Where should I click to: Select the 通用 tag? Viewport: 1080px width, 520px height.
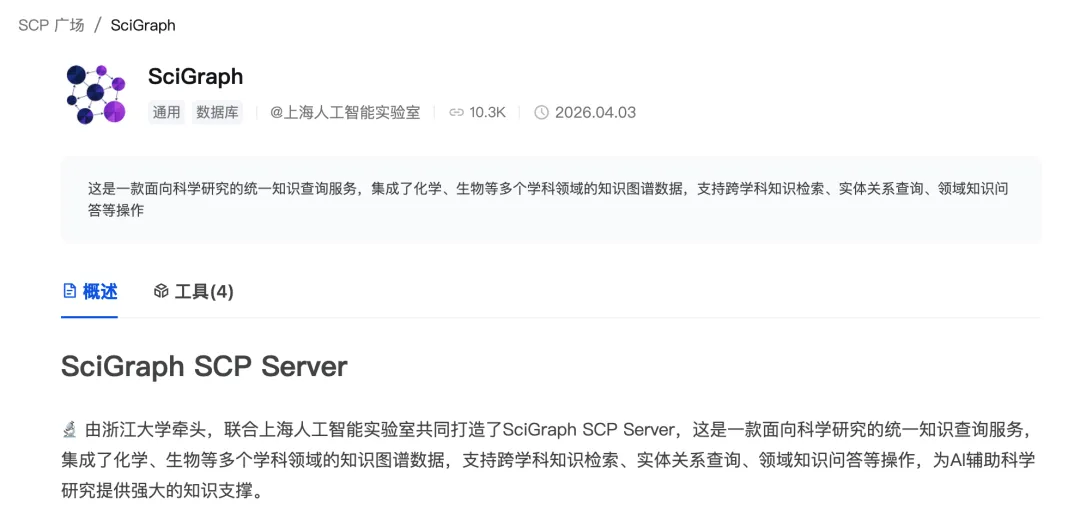click(x=166, y=112)
